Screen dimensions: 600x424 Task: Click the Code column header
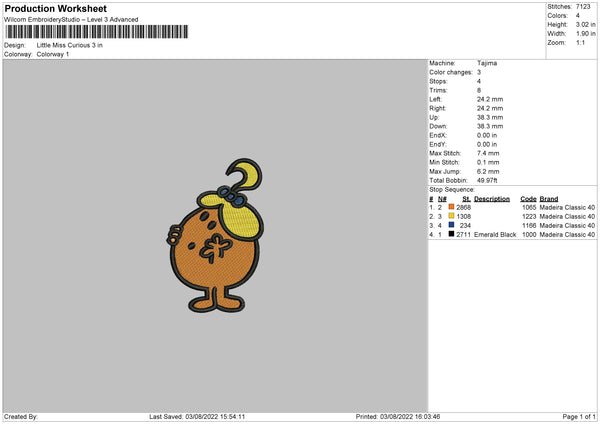coord(528,199)
